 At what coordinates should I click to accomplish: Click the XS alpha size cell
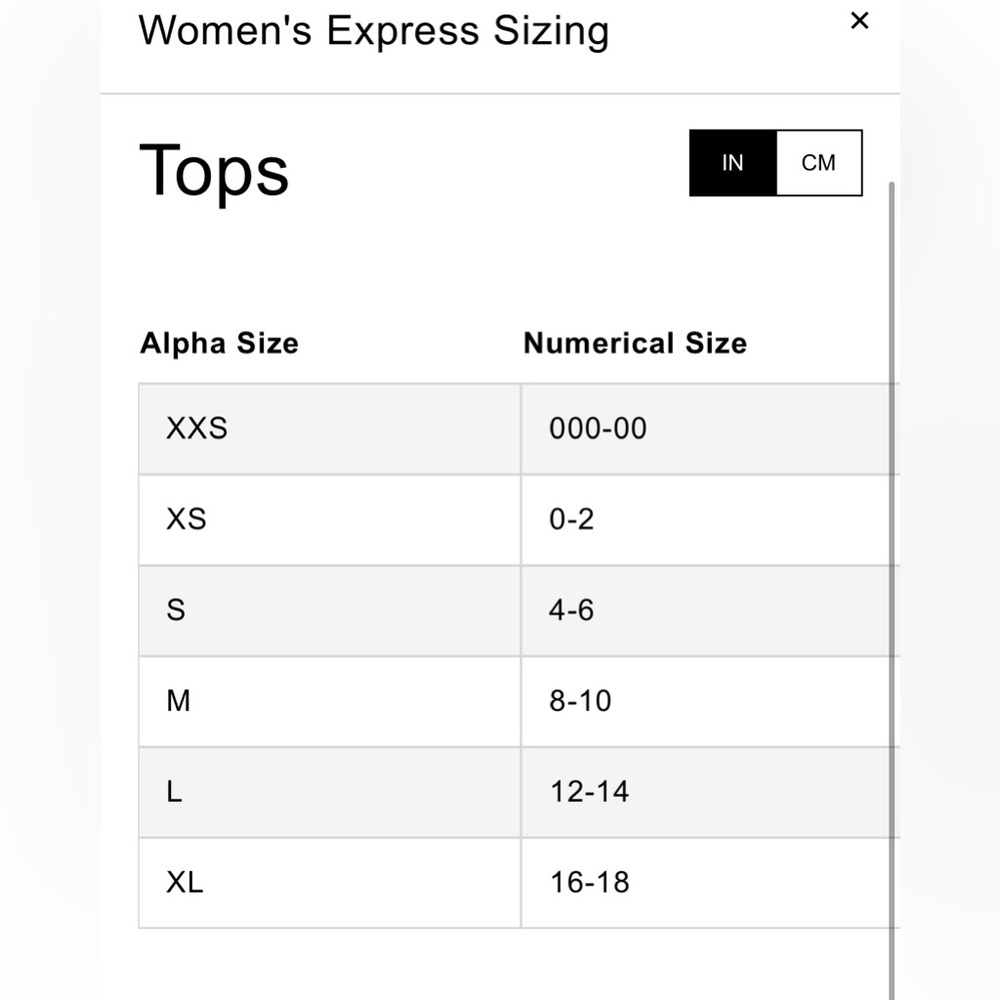coord(330,520)
